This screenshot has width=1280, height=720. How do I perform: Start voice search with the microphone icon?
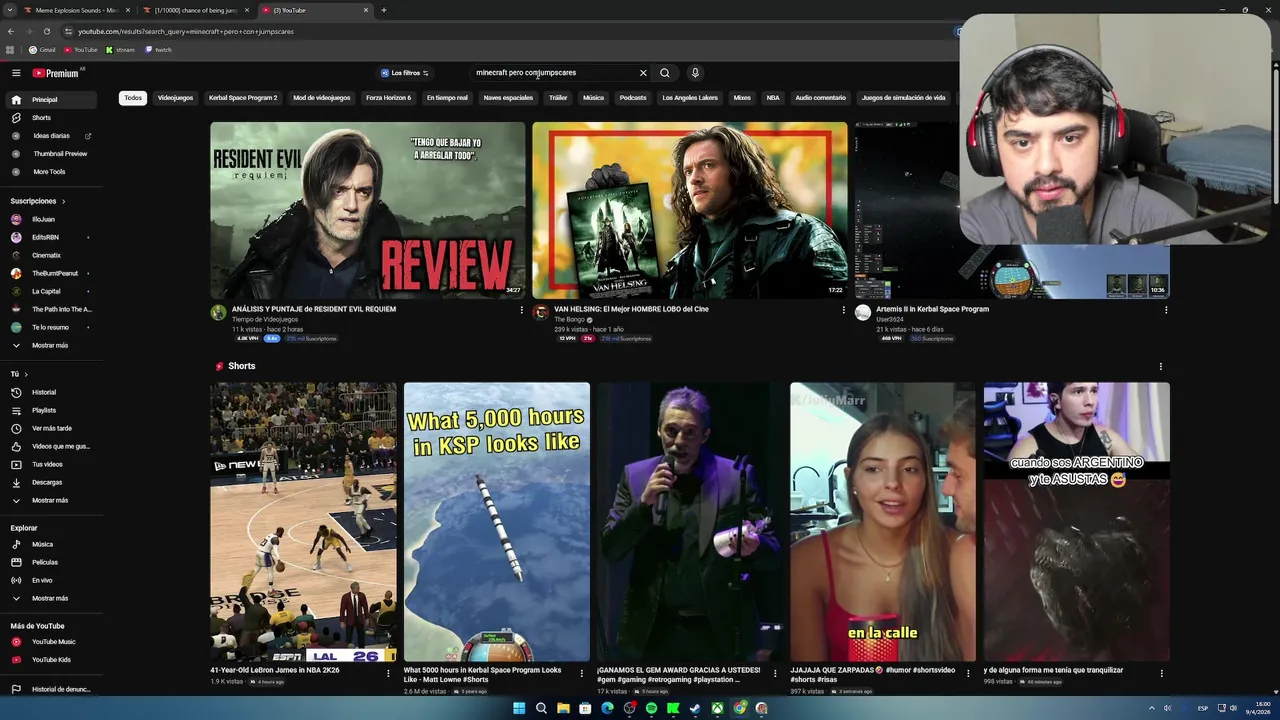tap(695, 73)
